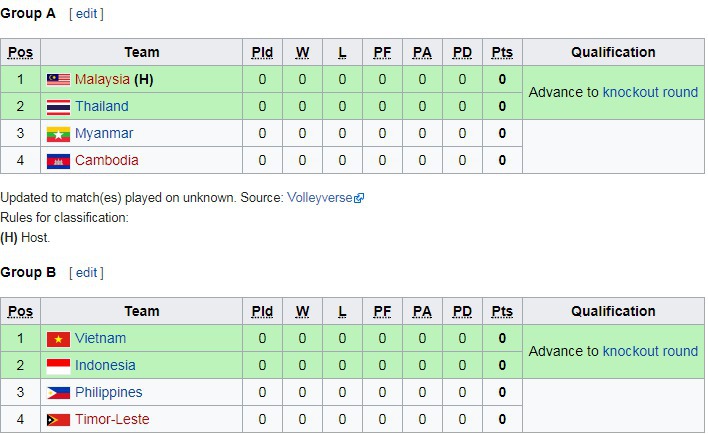Click the Myanmar flag icon
Image resolution: width=708 pixels, height=434 pixels.
tap(58, 134)
